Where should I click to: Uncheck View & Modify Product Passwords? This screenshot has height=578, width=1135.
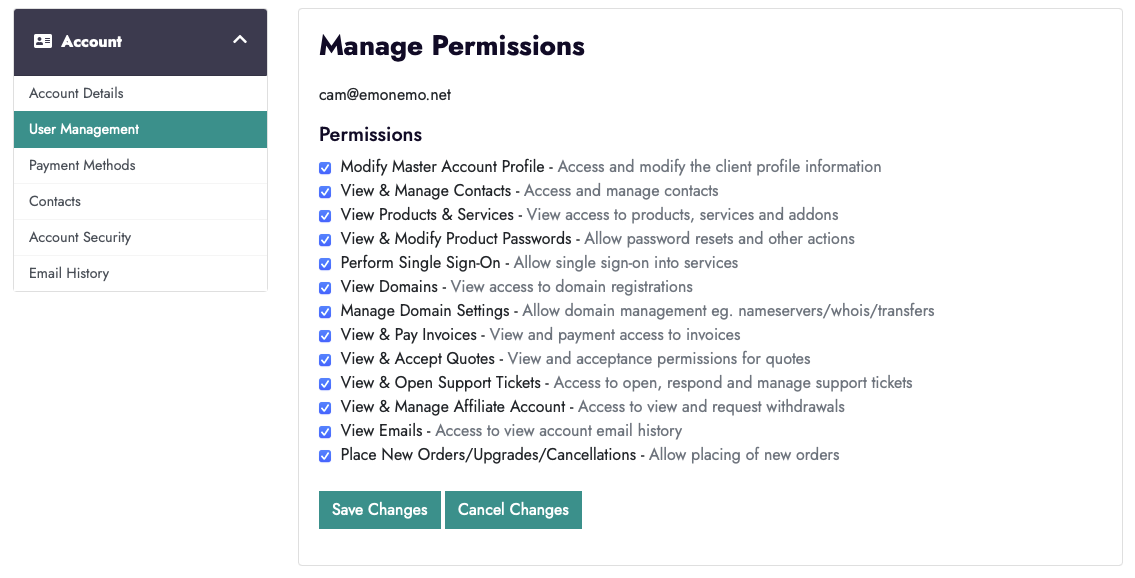click(325, 240)
